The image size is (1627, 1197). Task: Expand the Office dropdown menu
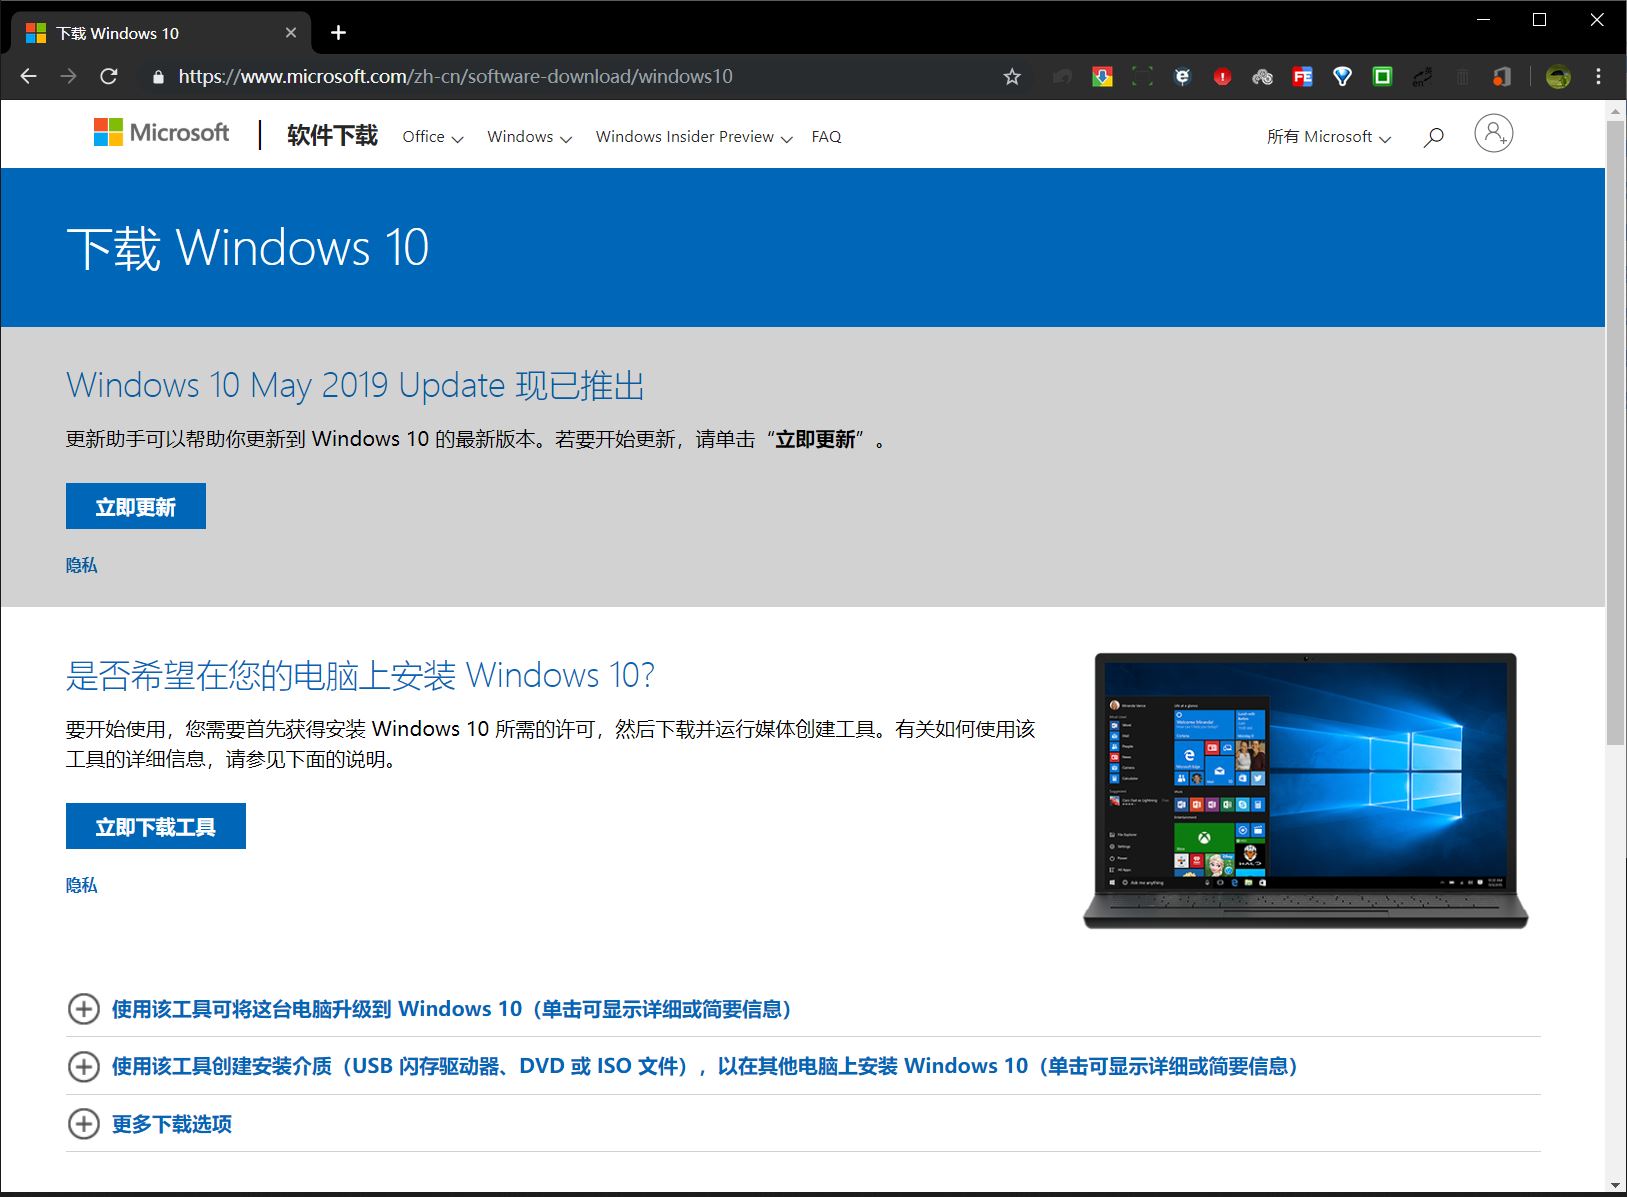433,137
